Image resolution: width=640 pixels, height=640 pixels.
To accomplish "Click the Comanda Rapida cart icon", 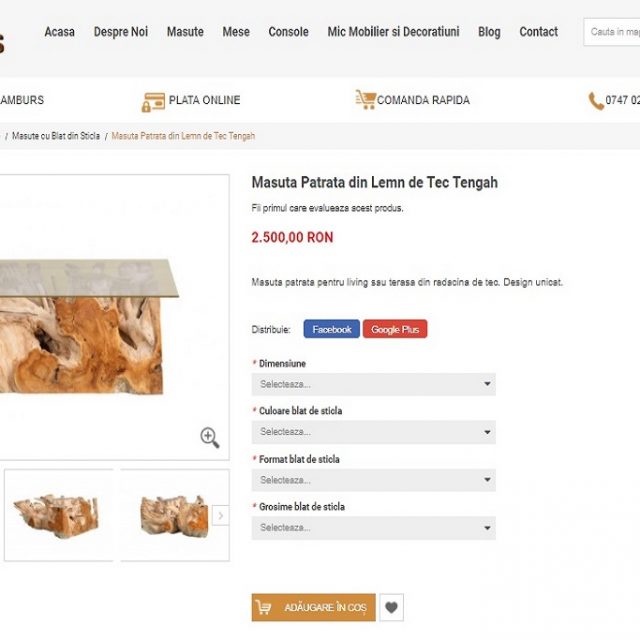I will tap(365, 100).
